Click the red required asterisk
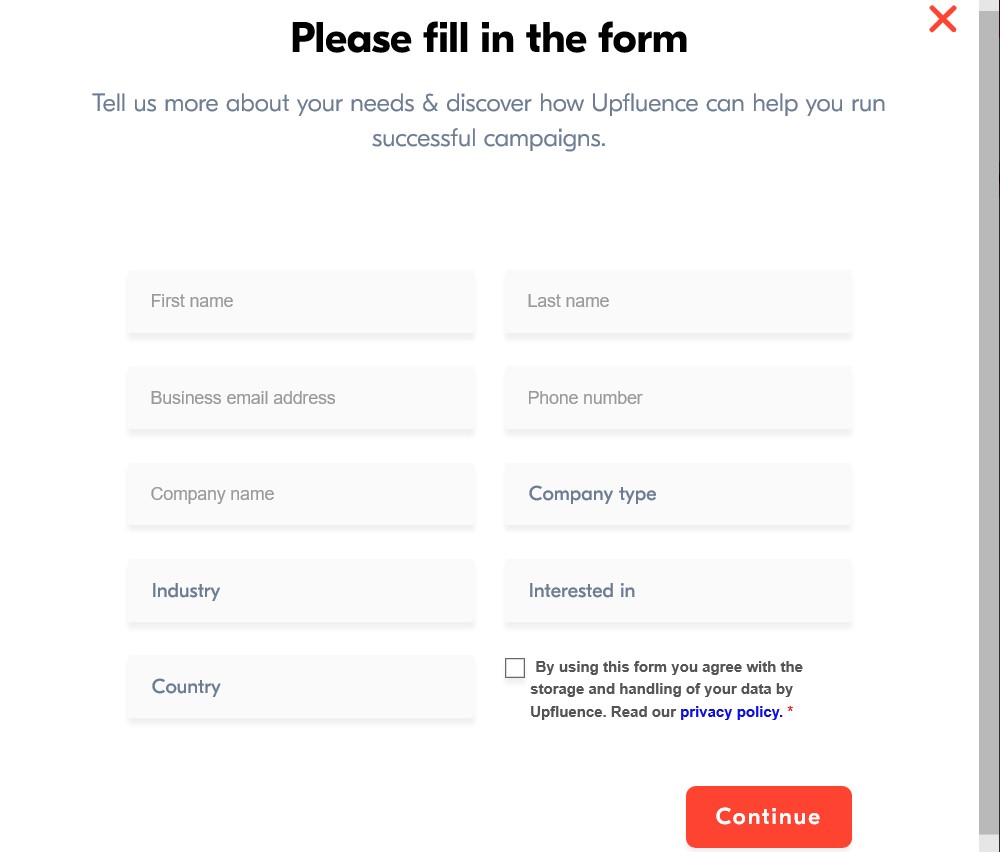 tap(791, 712)
